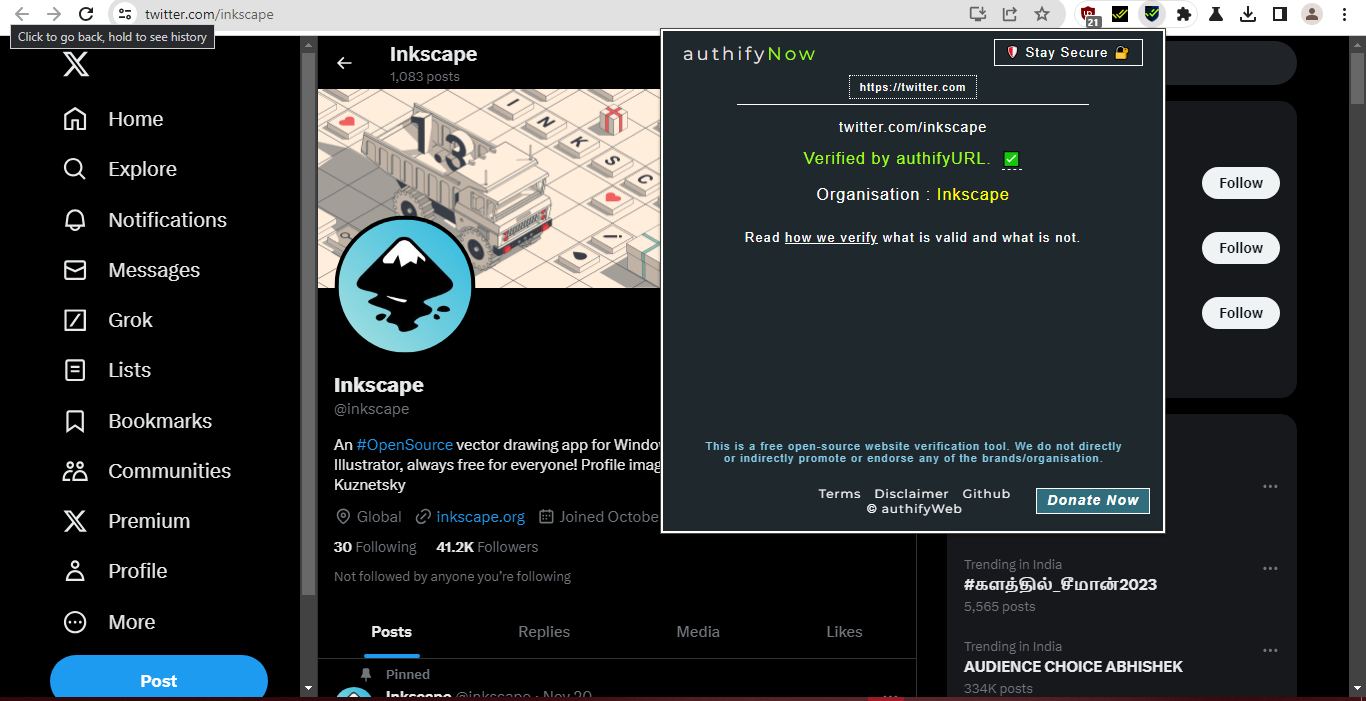The height and width of the screenshot is (701, 1366).
Task: Open uBlock Origin extension icon
Action: pos(1089,15)
